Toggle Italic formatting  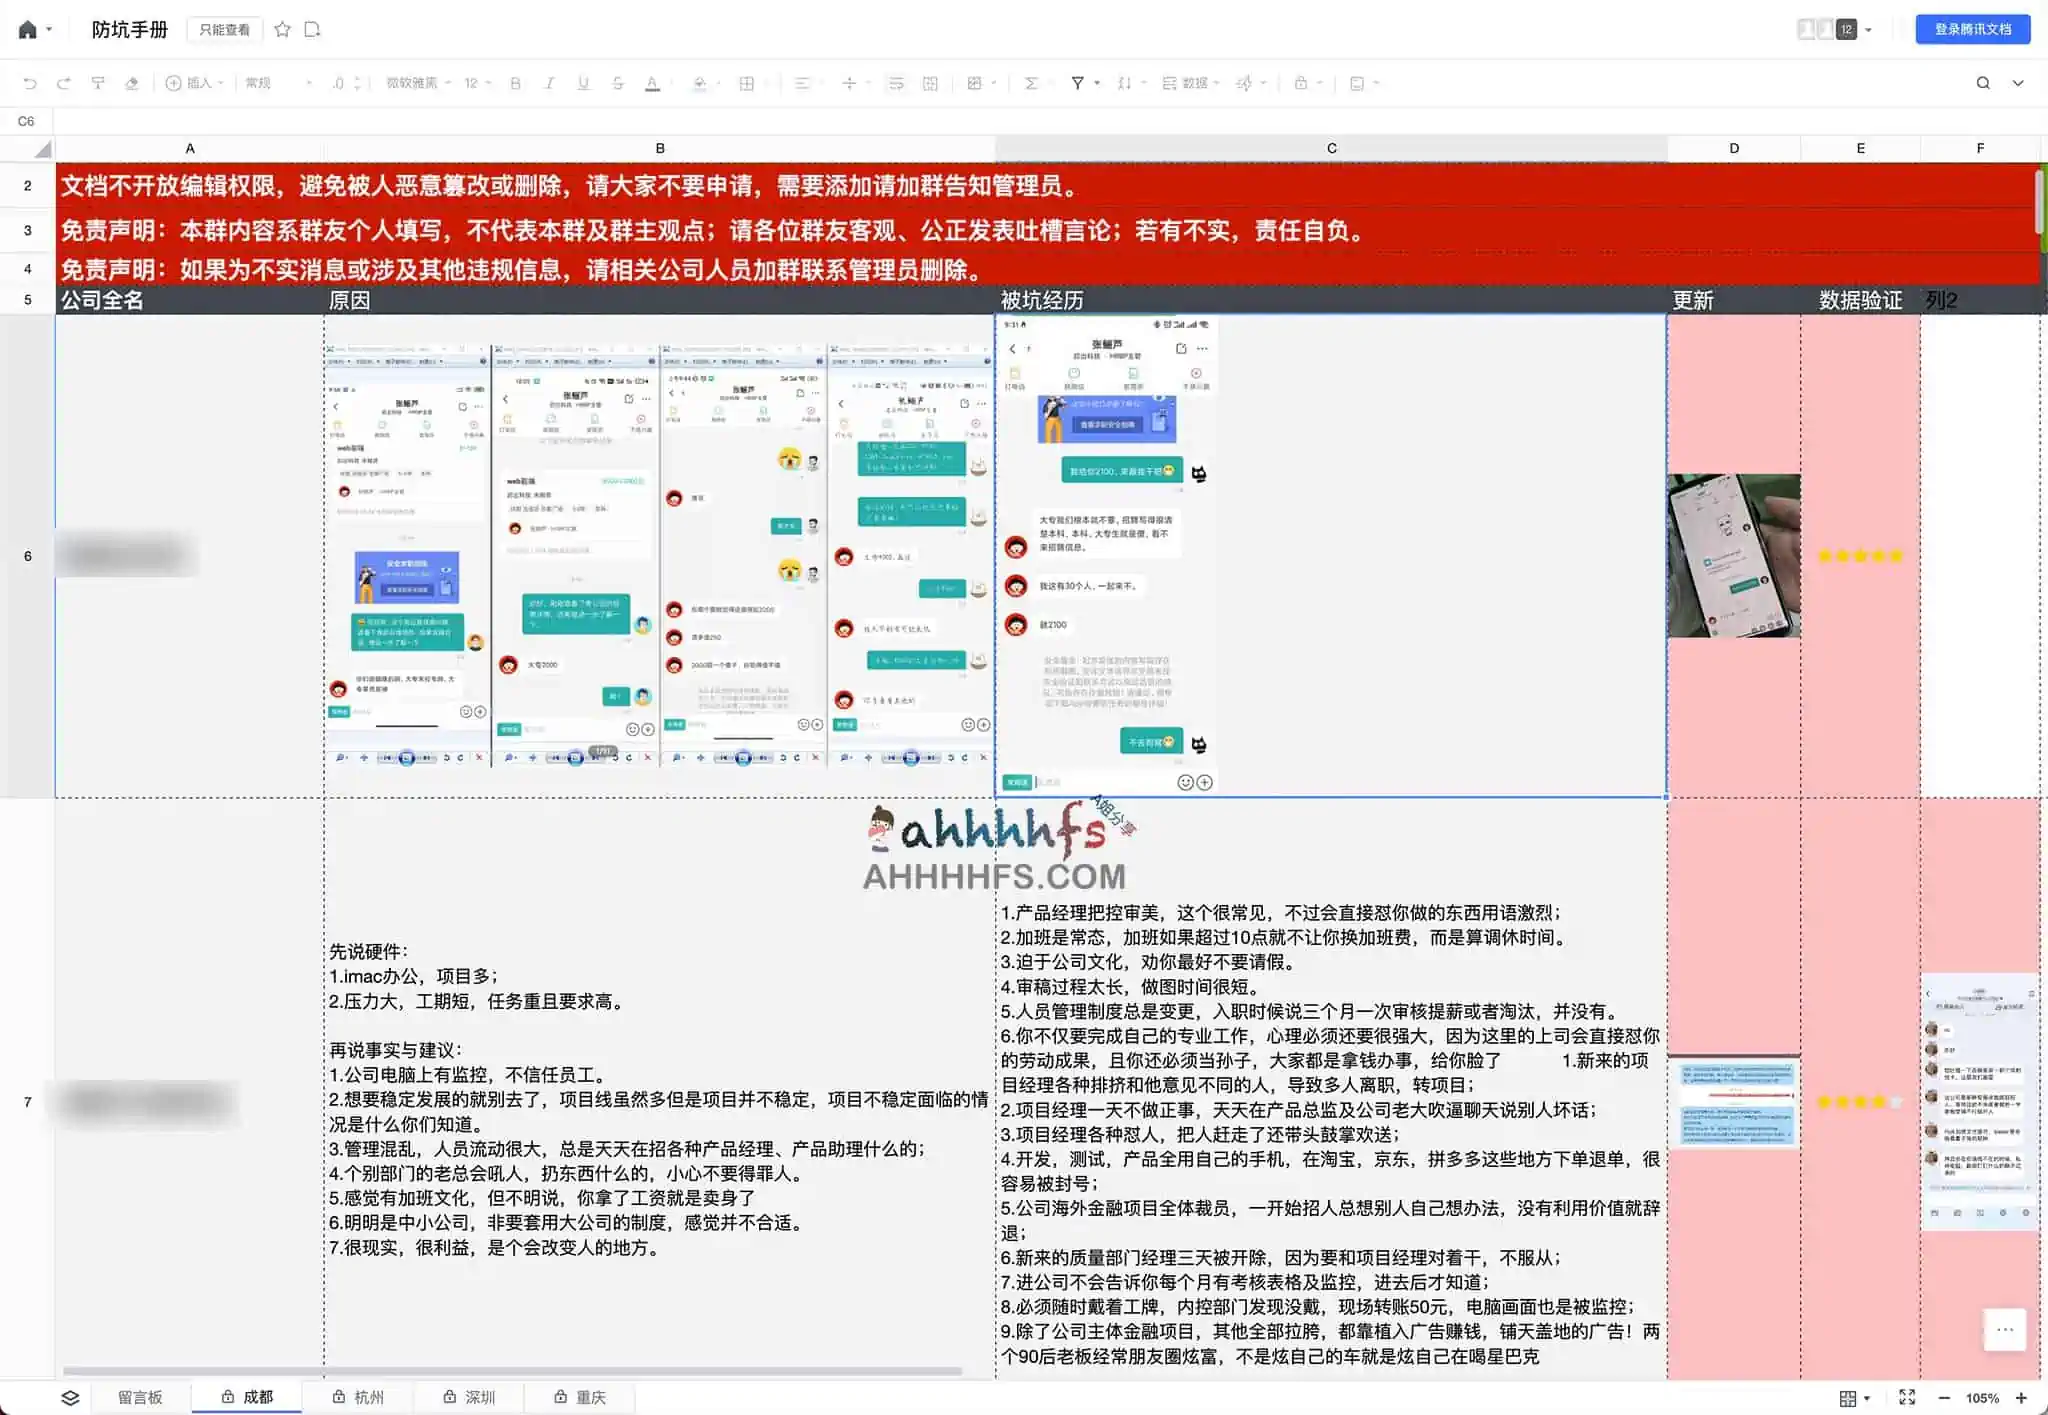pyautogui.click(x=549, y=83)
